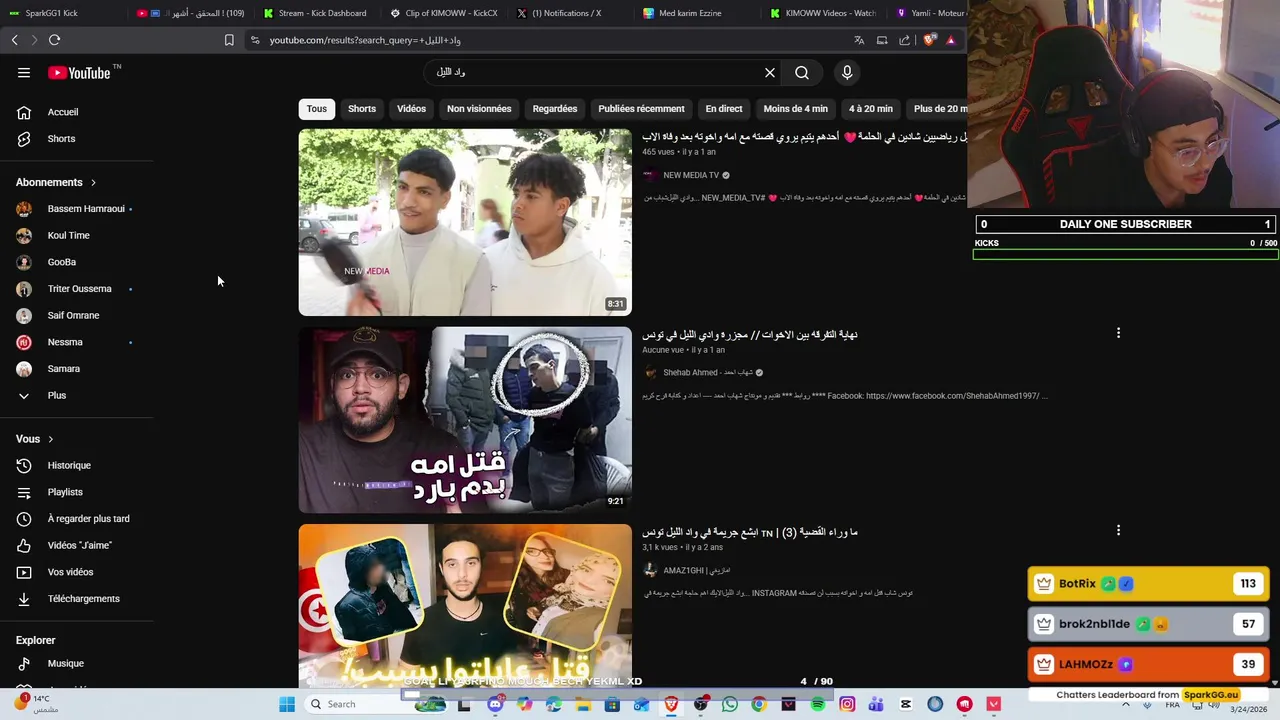The width and height of the screenshot is (1280, 720).
Task: Switch to KIMOWW Videos tab
Action: point(822,13)
